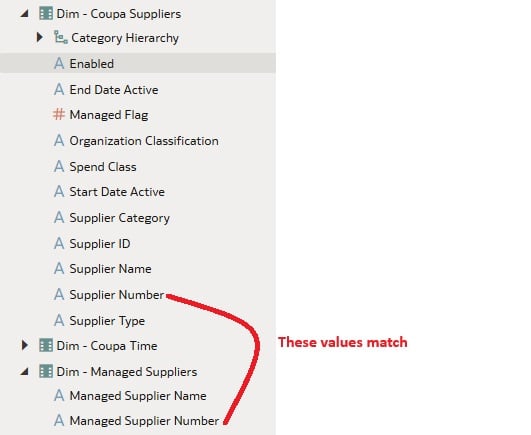
Task: Select the Managed Supplier Number column
Action: tap(144, 420)
